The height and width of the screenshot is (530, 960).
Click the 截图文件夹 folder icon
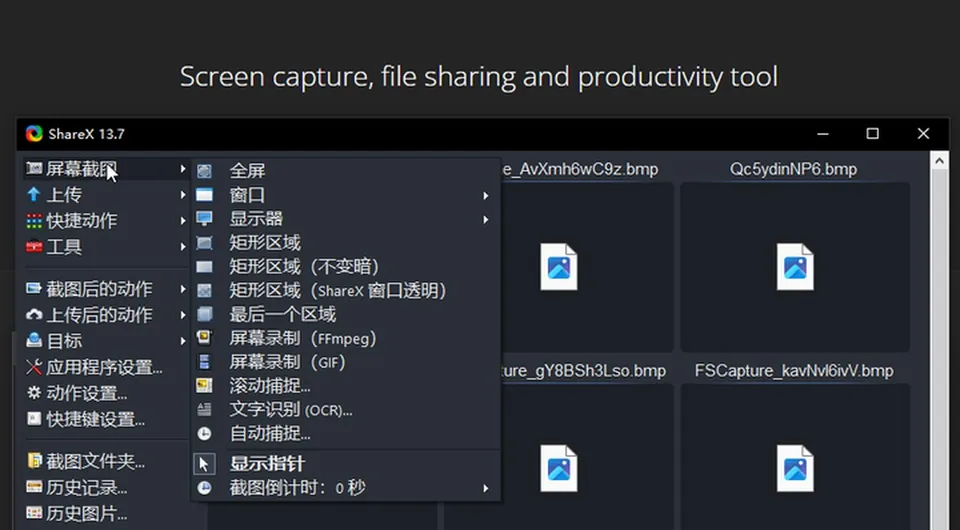pyautogui.click(x=34, y=460)
